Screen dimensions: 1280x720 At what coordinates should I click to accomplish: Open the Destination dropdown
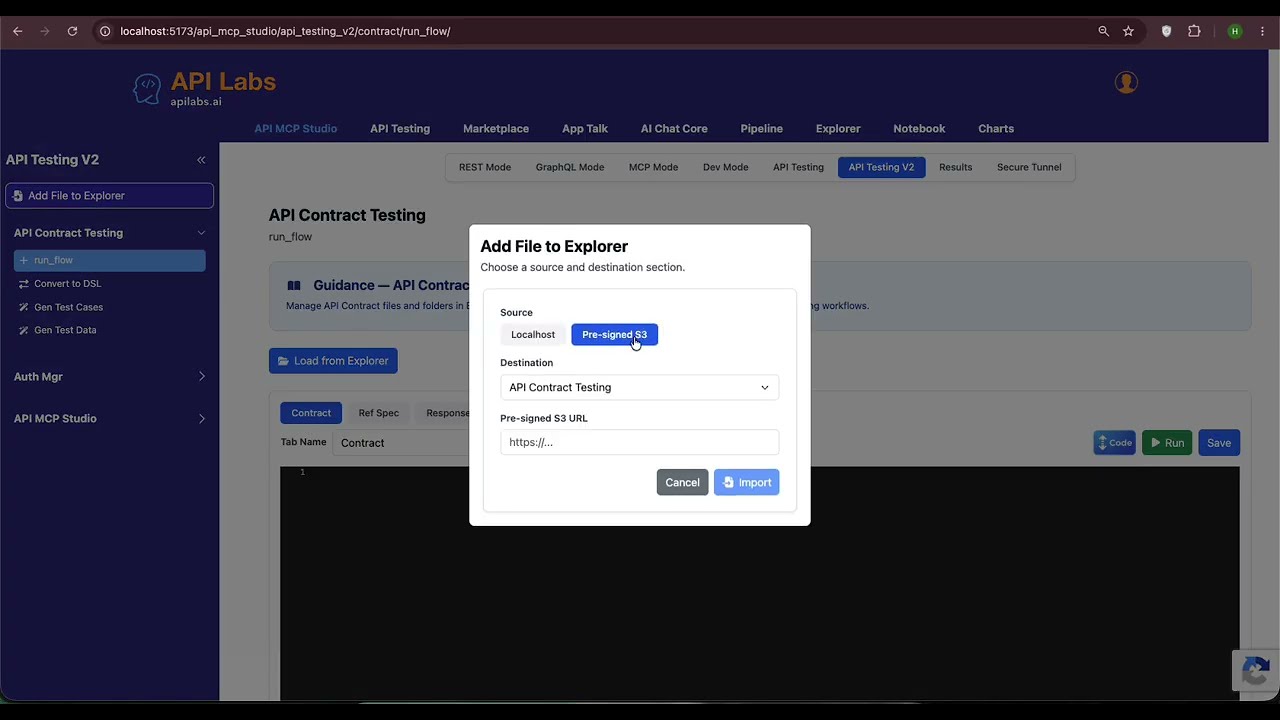pos(639,388)
